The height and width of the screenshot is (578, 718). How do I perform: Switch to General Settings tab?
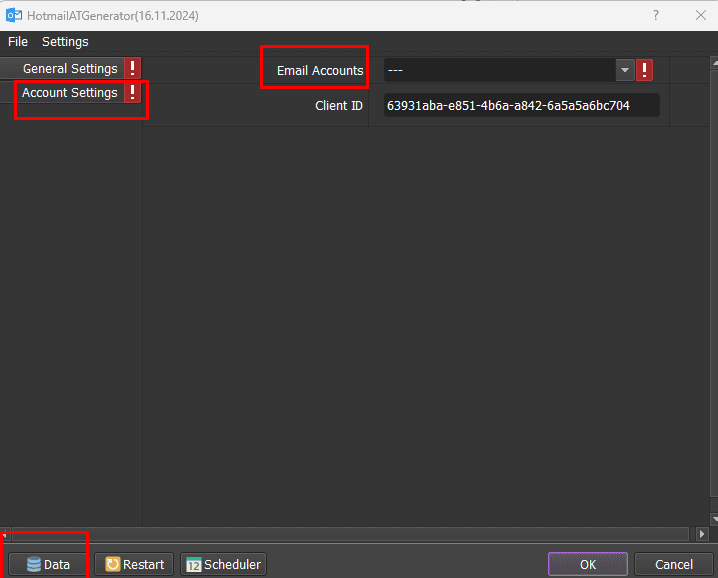pyautogui.click(x=70, y=69)
